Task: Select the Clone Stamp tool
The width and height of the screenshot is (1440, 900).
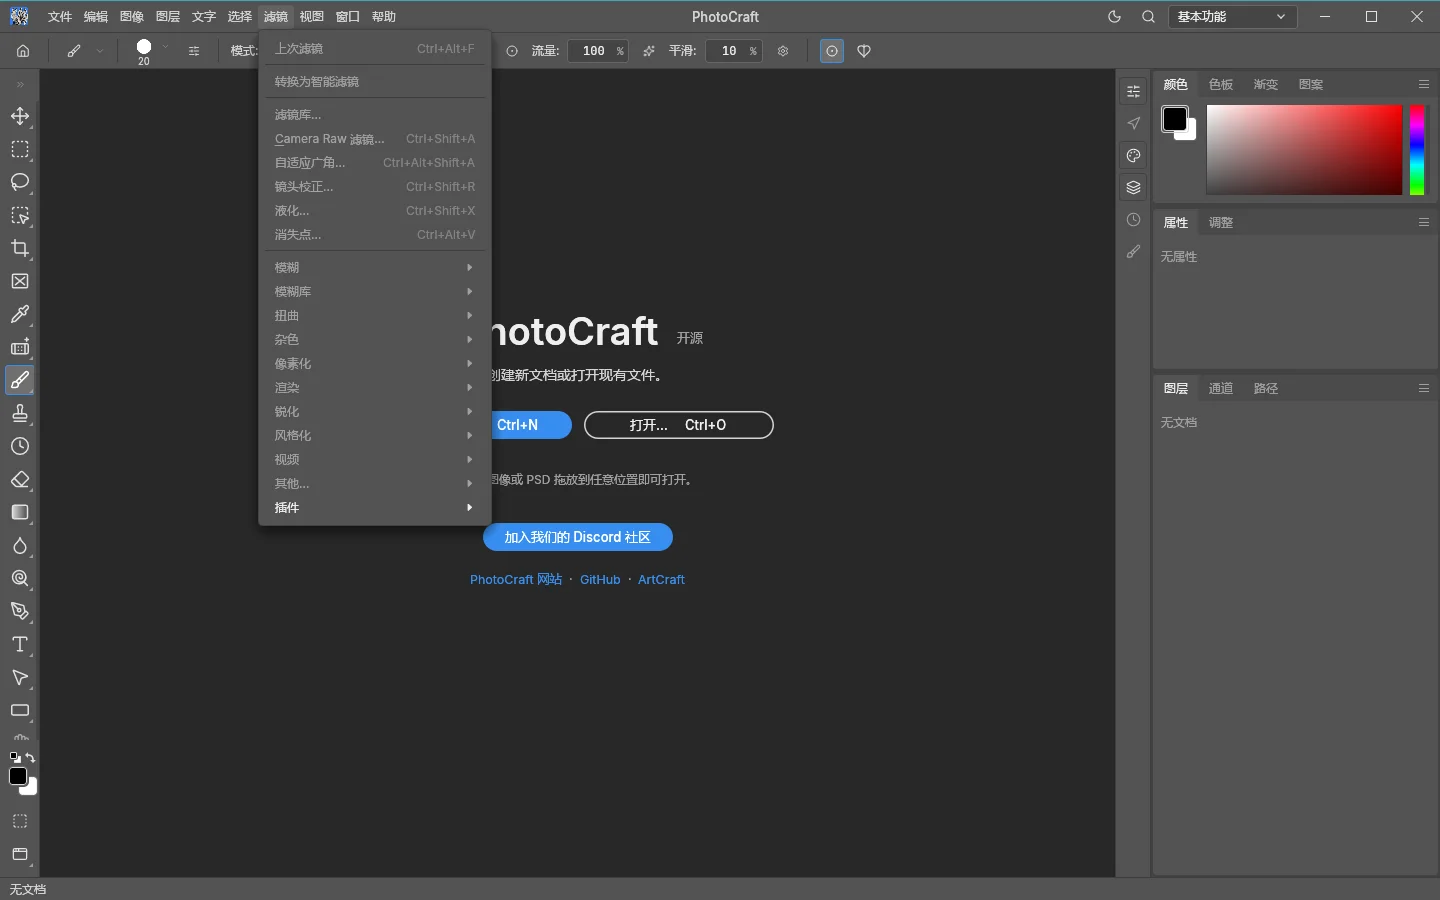Action: pos(19,413)
